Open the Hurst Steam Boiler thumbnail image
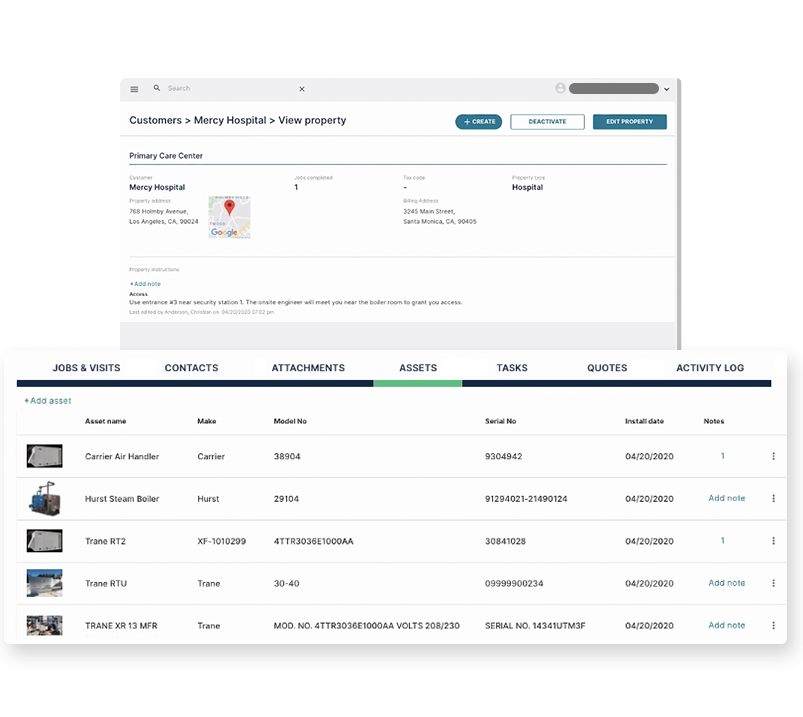The width and height of the screenshot is (803, 717). [44, 498]
